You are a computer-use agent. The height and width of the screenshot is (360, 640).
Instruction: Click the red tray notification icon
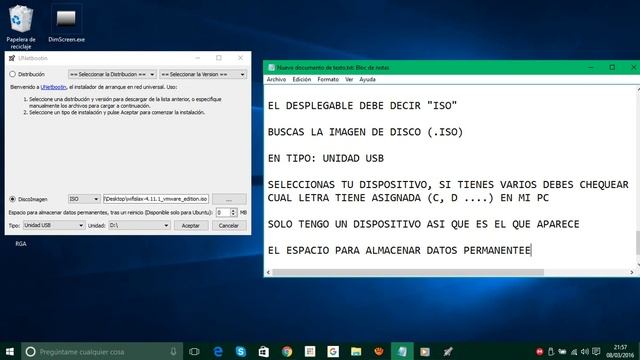pyautogui.click(x=539, y=351)
